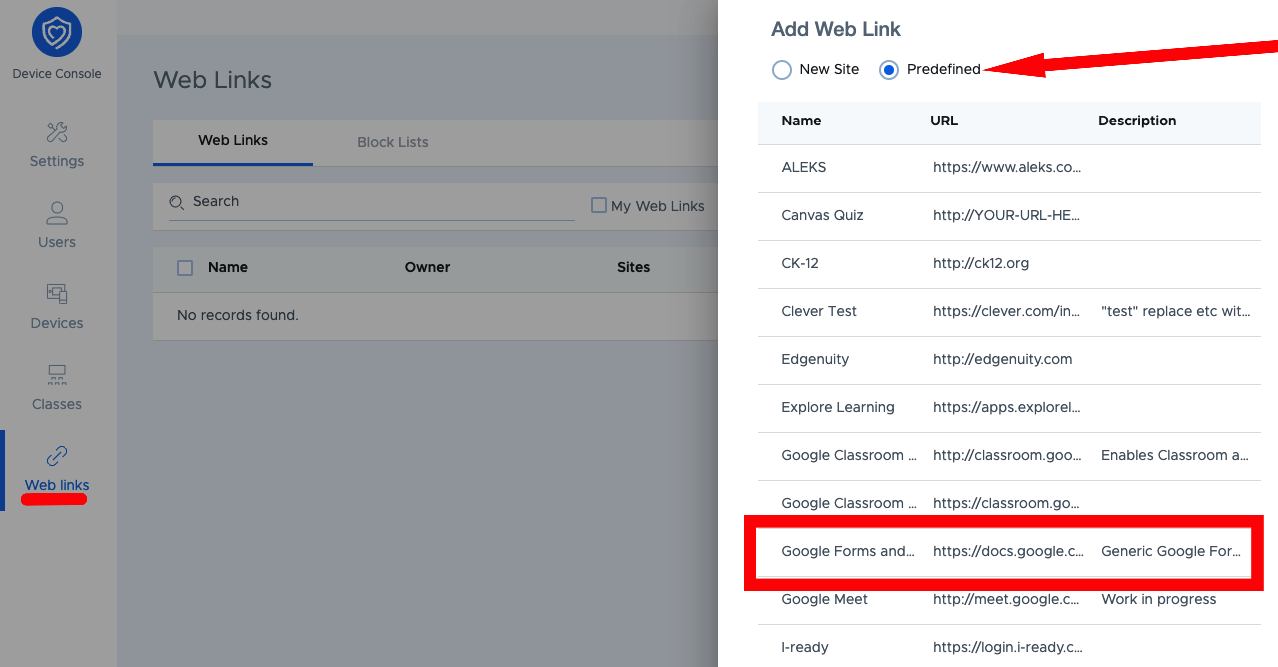Viewport: 1278px width, 667px height.
Task: Switch to the Block Lists tab
Action: tap(393, 142)
